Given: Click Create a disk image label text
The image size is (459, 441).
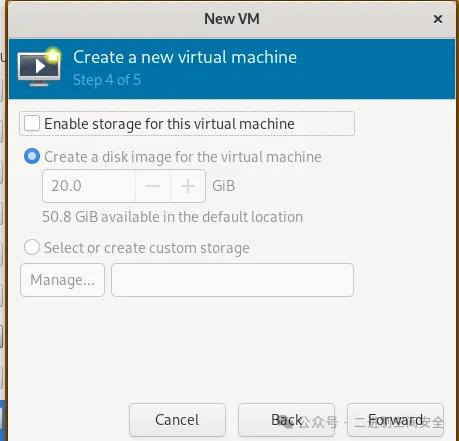Looking at the screenshot, I should (x=183, y=157).
